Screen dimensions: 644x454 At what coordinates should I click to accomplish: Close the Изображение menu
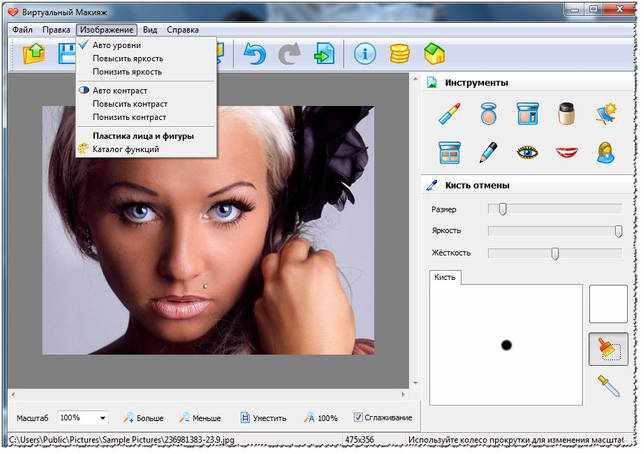coord(106,30)
